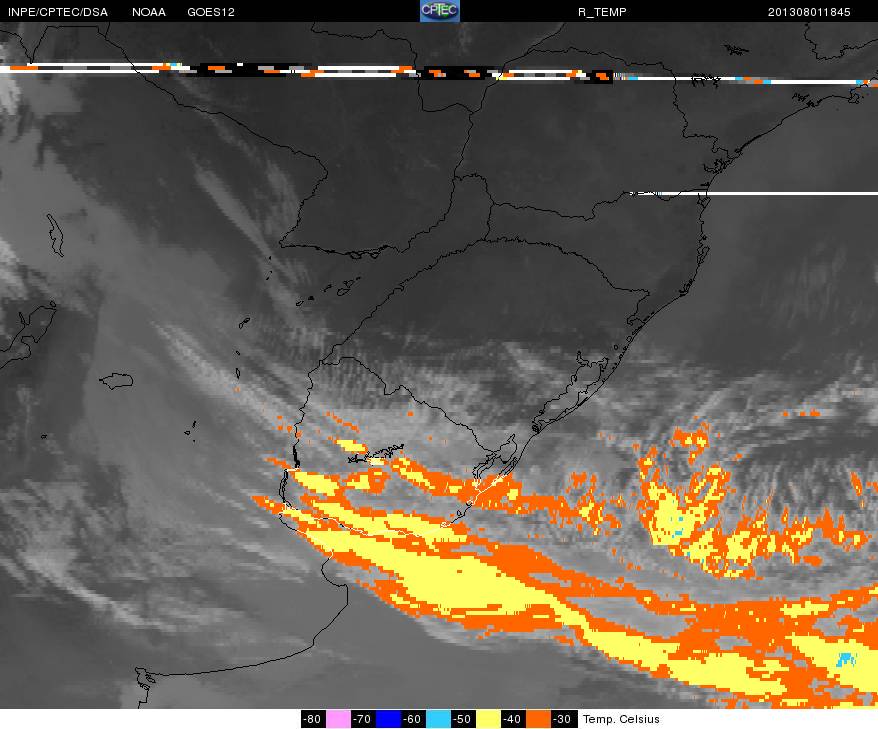Select the timestamp 201308011845
This screenshot has width=878, height=729.
coord(809,12)
